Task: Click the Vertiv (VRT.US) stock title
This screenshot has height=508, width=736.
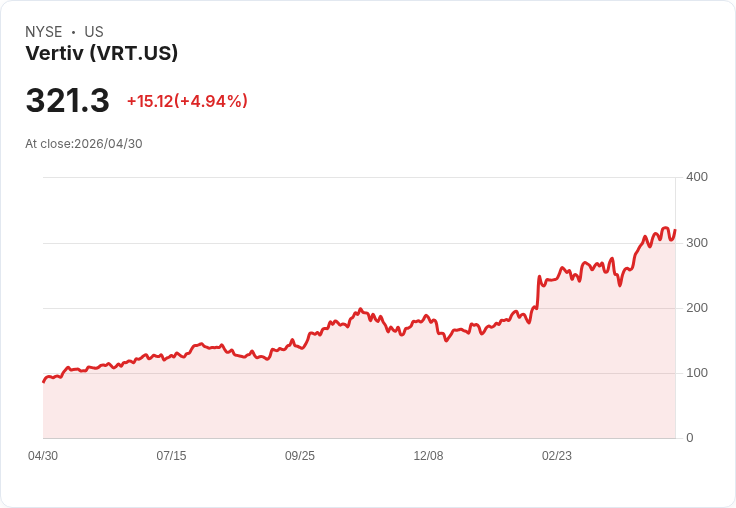Action: point(102,53)
